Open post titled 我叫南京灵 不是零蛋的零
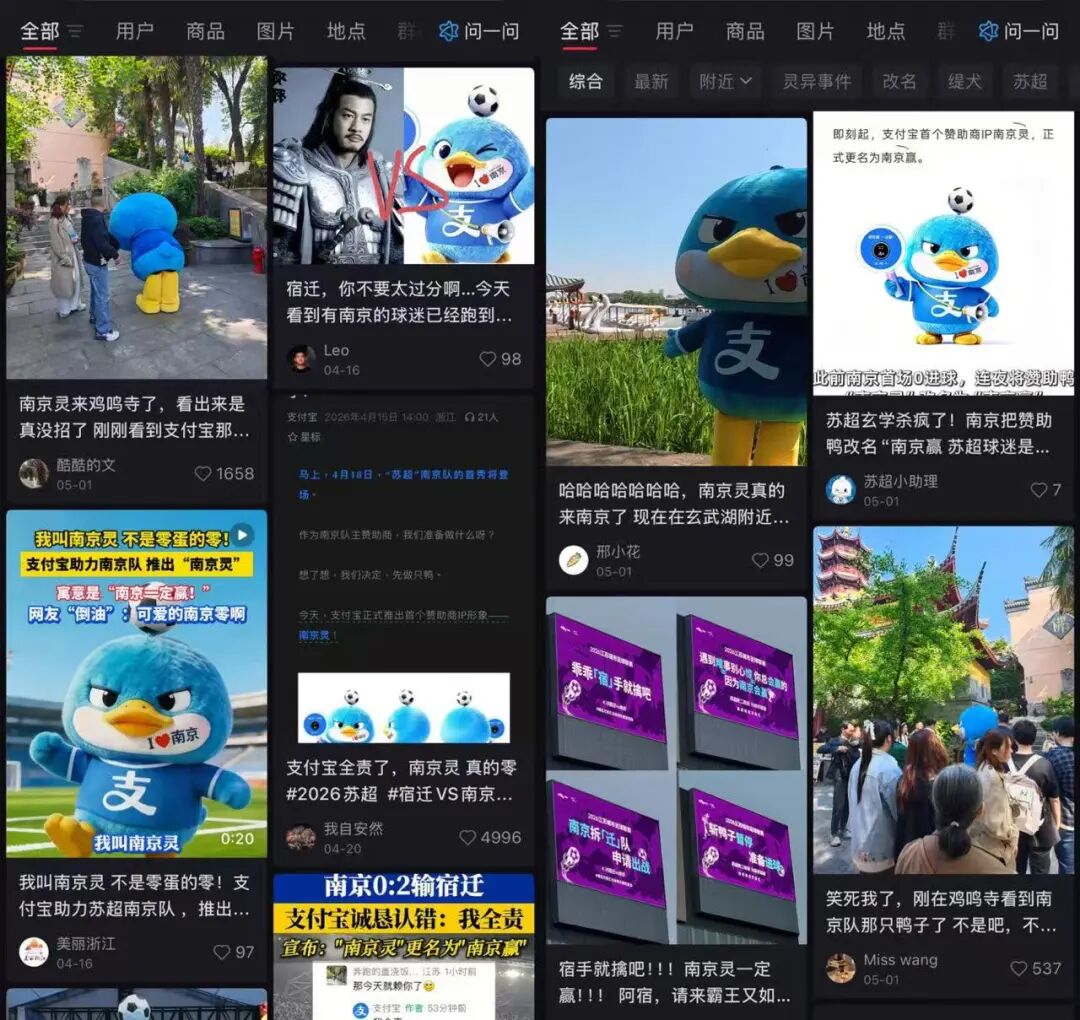Viewport: 1080px width, 1020px height. (134, 895)
